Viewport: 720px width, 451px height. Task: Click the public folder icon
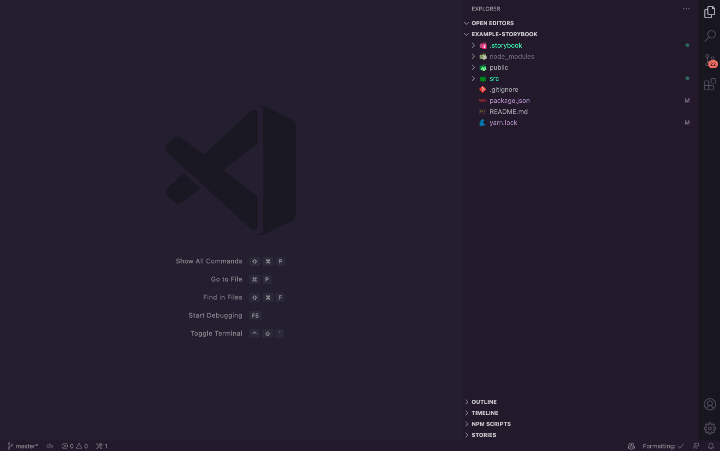tap(483, 68)
